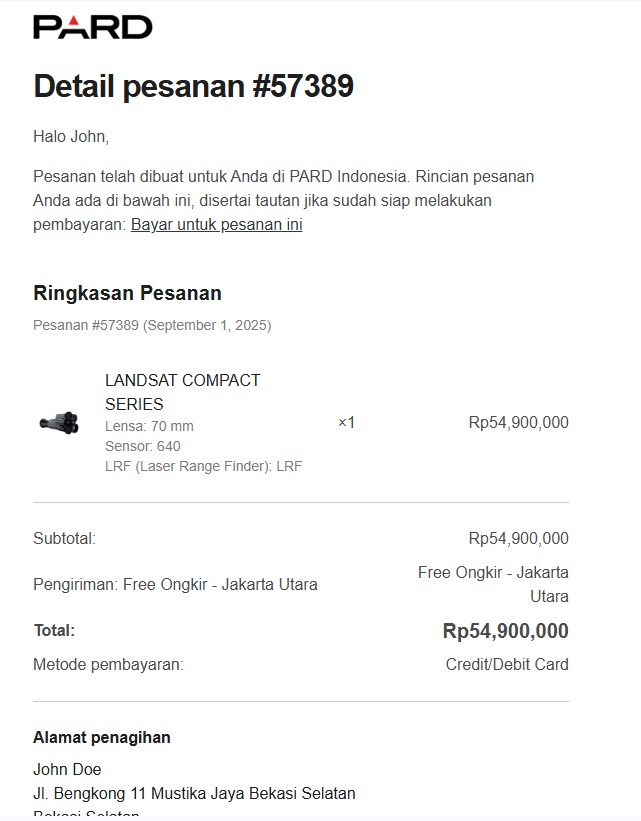Click the "Lensa: 70 mm" specification
The image size is (641, 821).
pyautogui.click(x=149, y=426)
